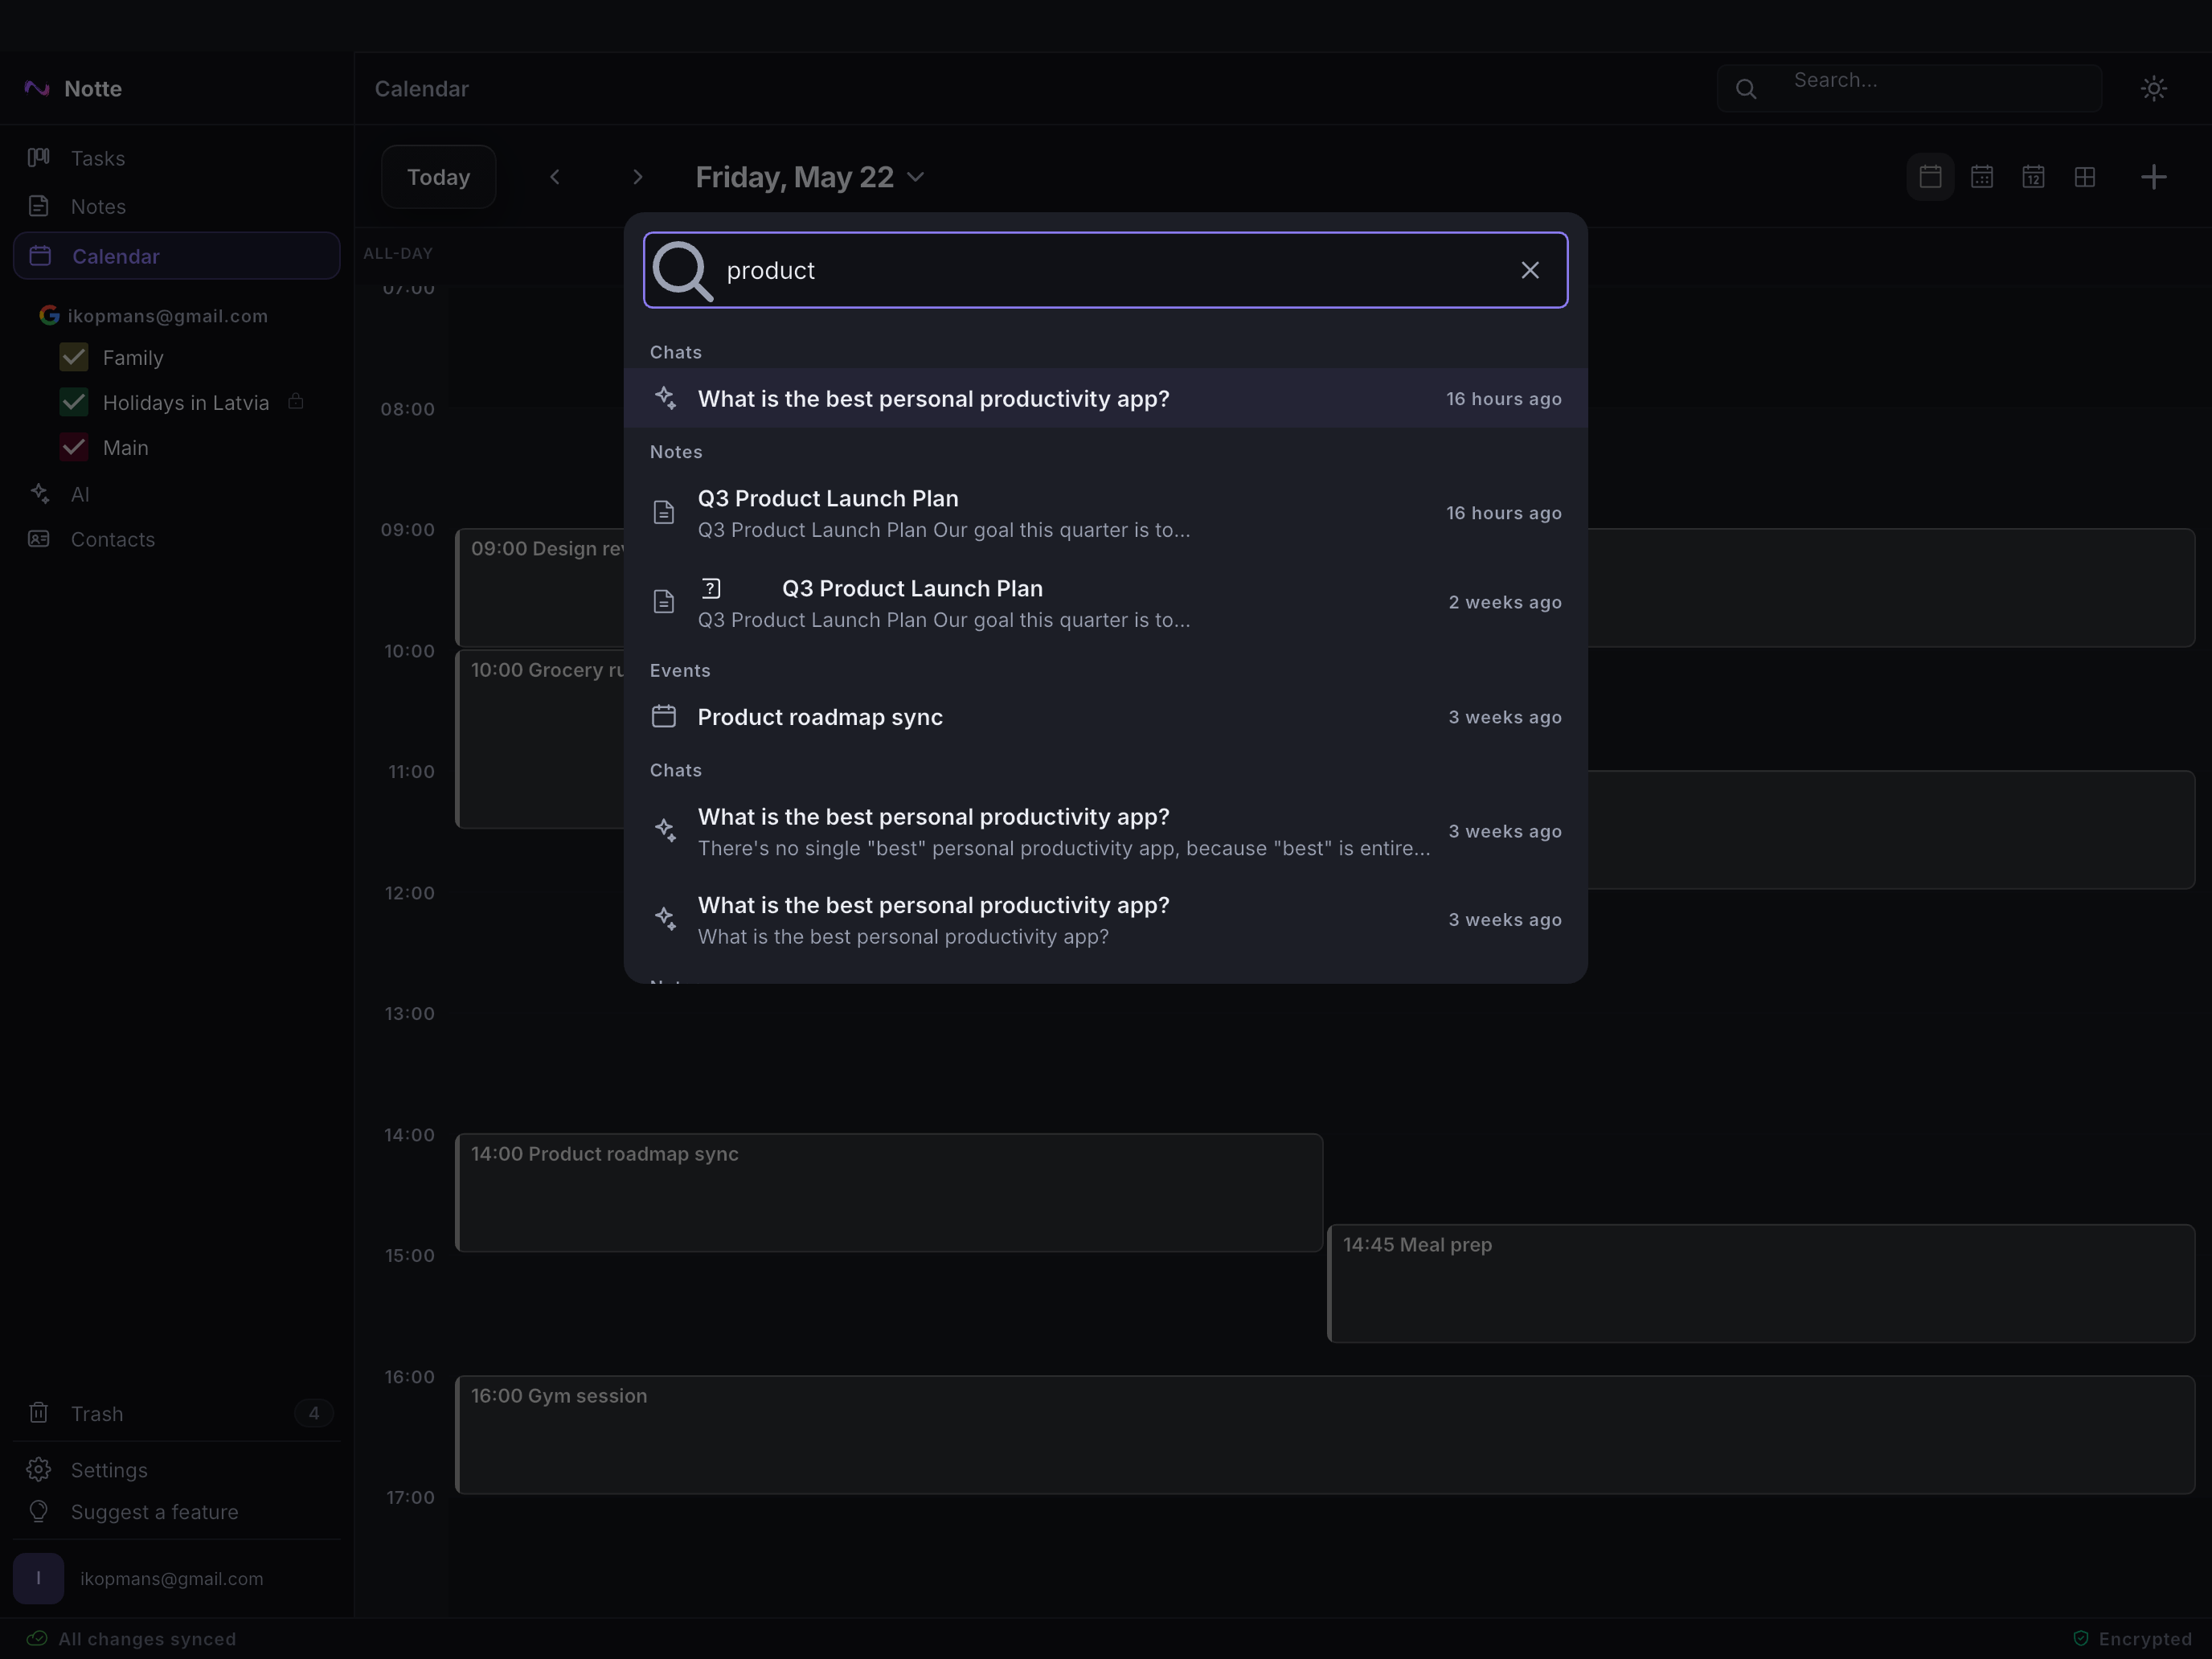The width and height of the screenshot is (2212, 1659).
Task: Open Product roadmap sync event result
Action: point(1105,717)
